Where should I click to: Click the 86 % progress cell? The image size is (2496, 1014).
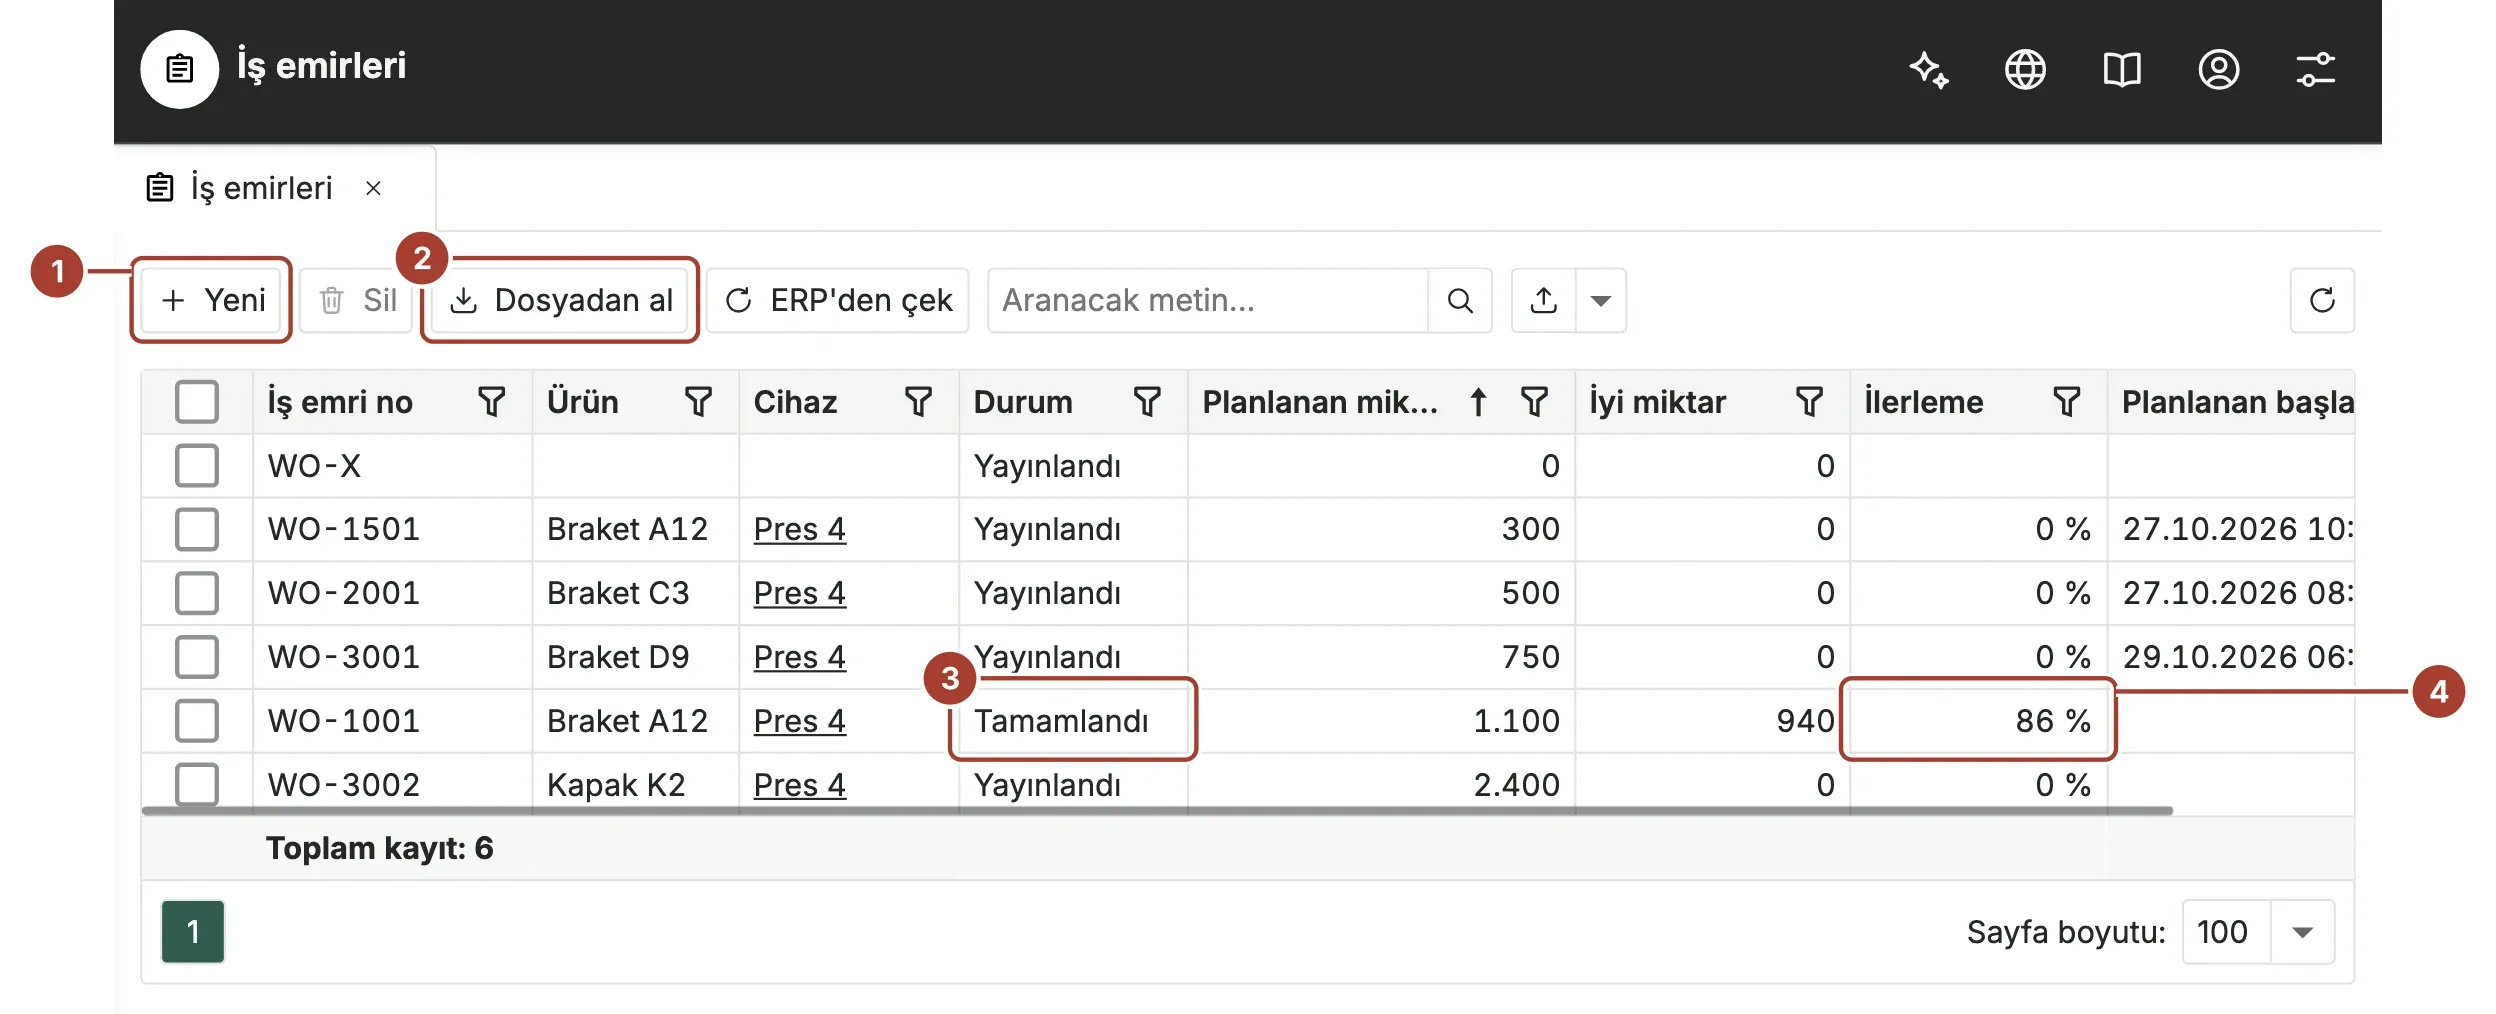click(x=1978, y=721)
